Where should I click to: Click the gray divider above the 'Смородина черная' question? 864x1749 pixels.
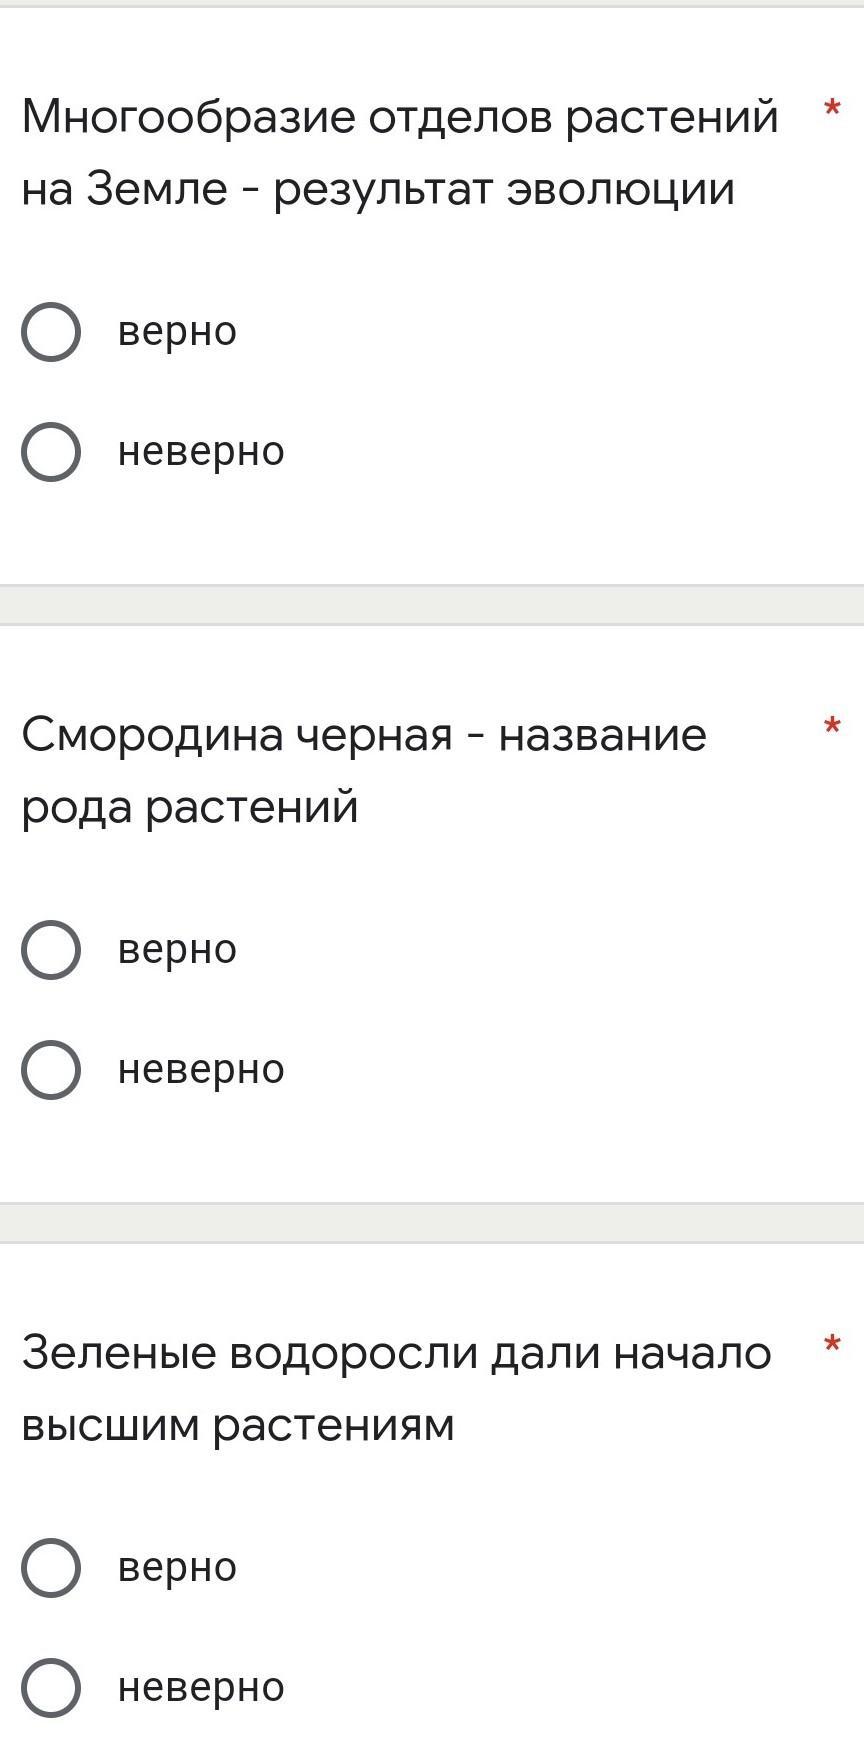tap(432, 605)
